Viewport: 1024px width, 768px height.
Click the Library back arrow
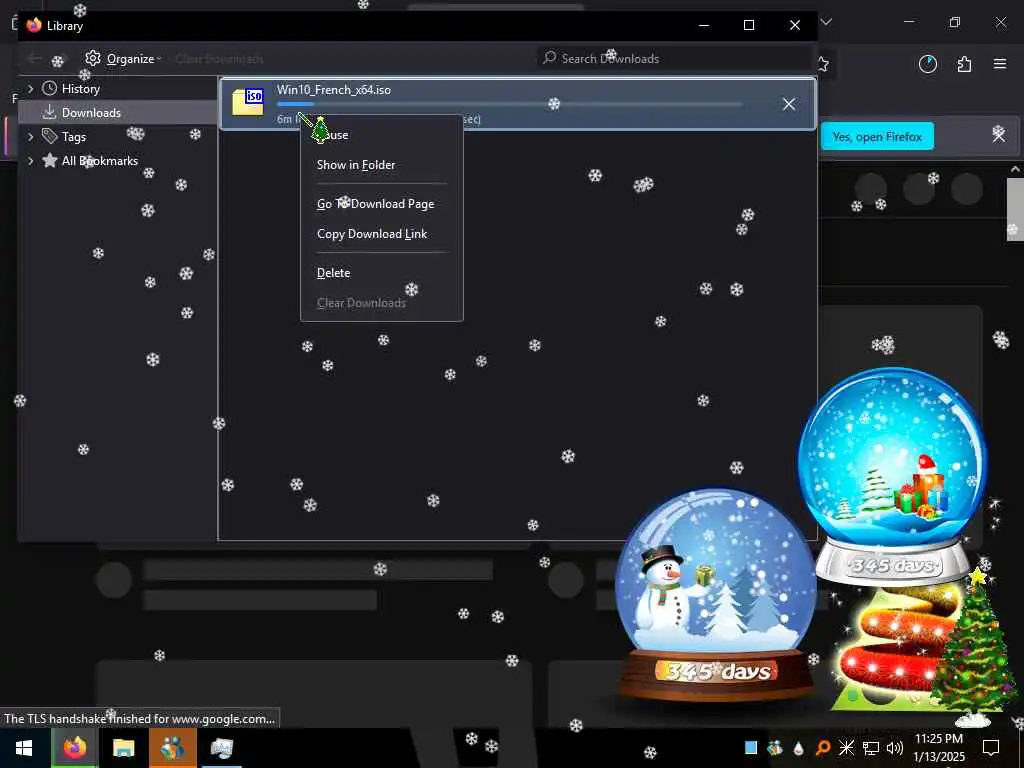(35, 59)
